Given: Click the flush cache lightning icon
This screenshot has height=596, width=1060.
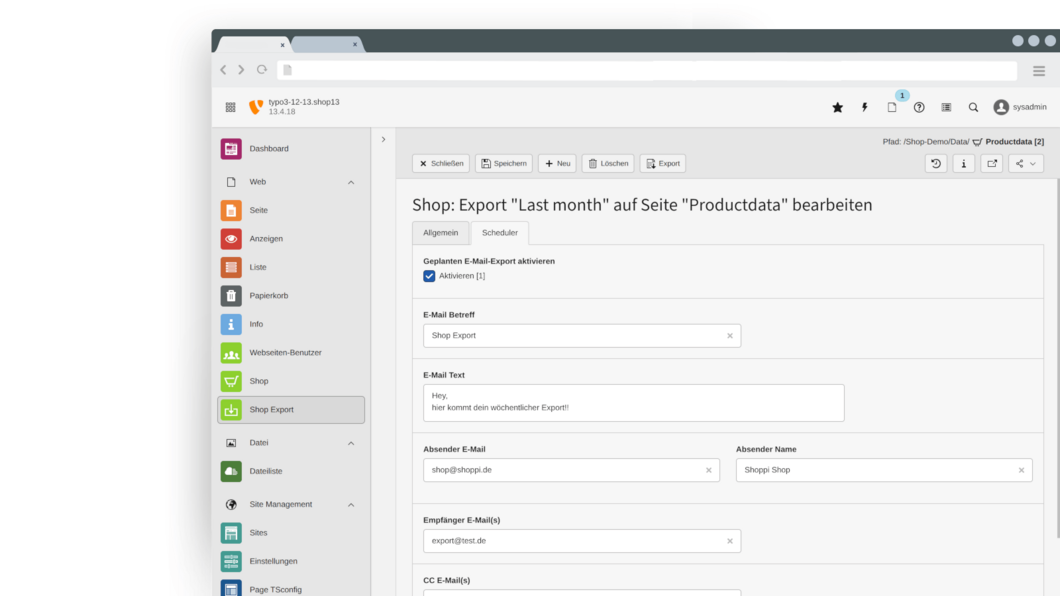Looking at the screenshot, I should pyautogui.click(x=864, y=108).
